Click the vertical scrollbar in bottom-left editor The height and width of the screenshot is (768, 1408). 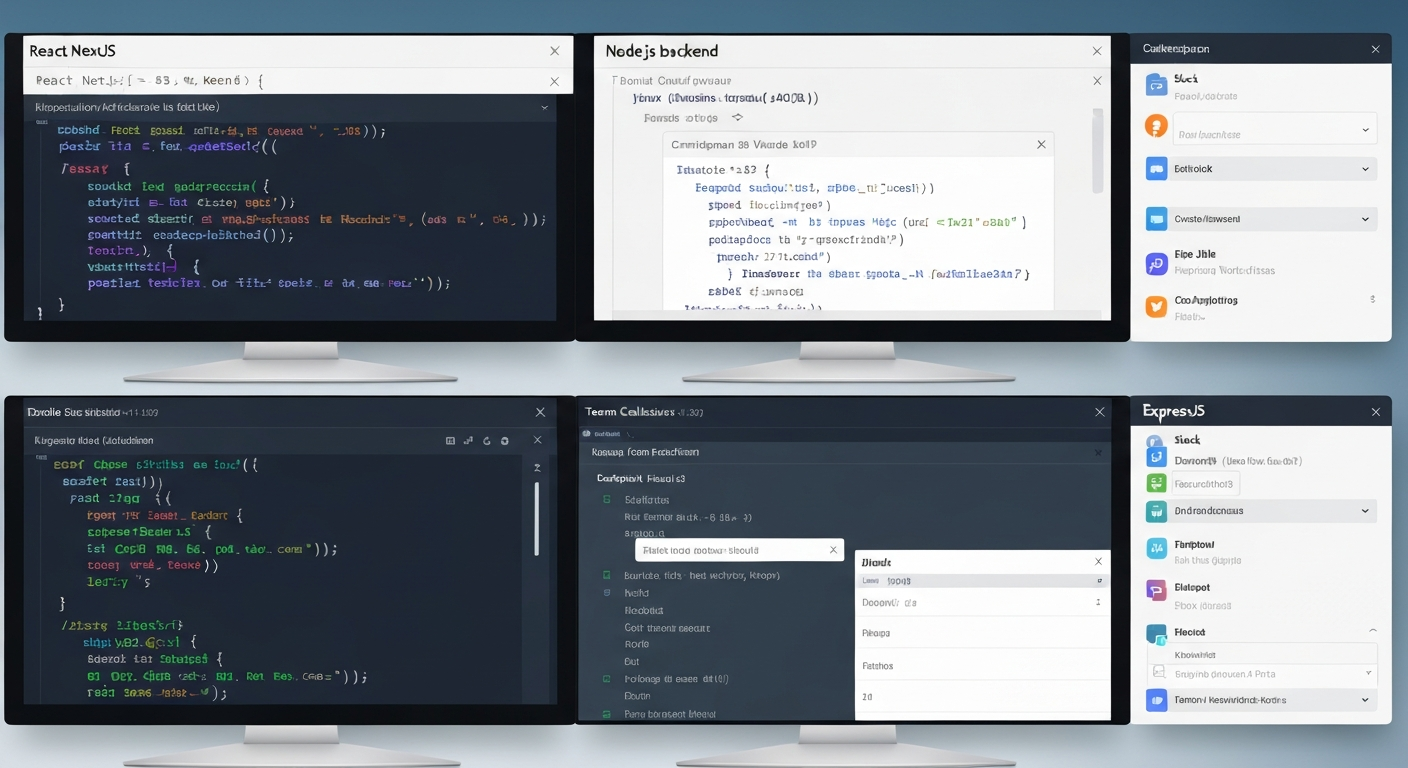click(537, 518)
